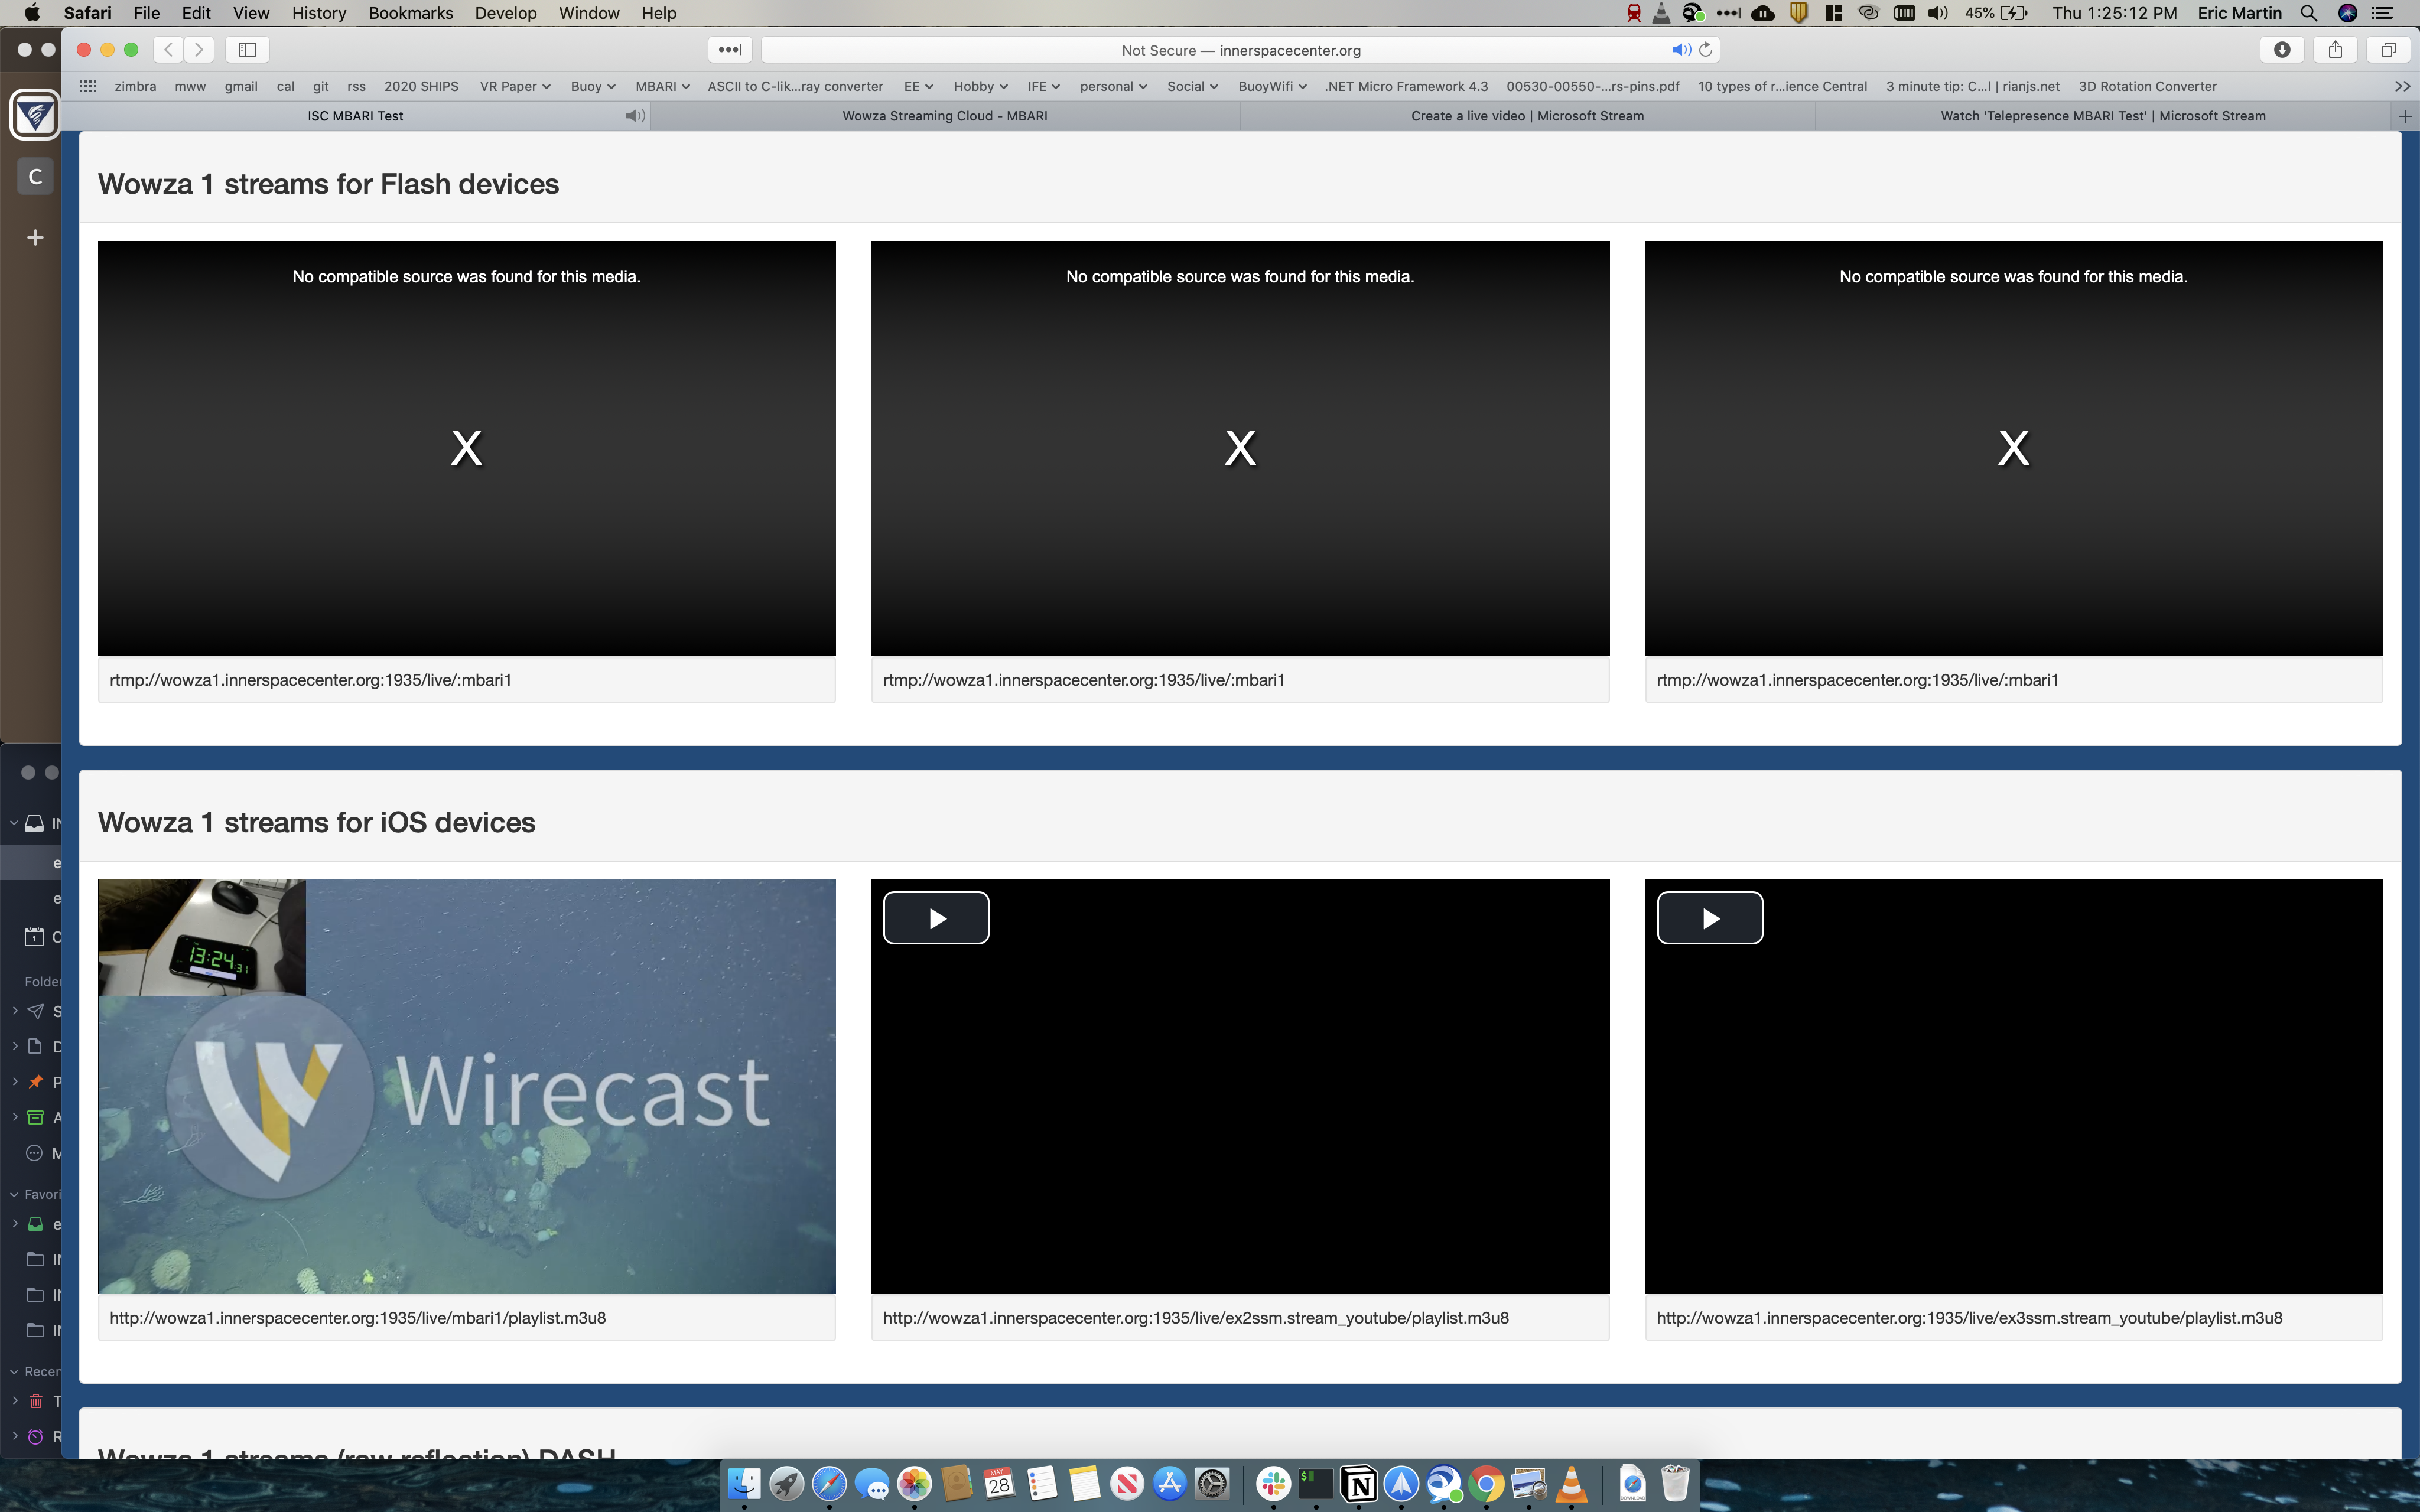Open VLC from the Dock

click(1571, 1484)
